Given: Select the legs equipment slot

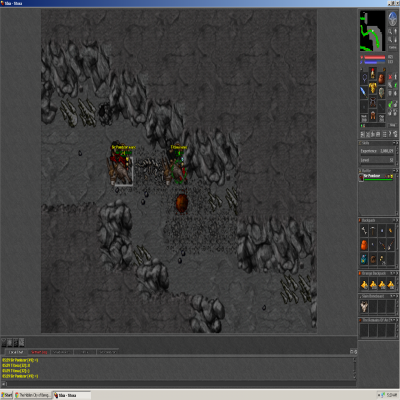Looking at the screenshot, I should tap(373, 102).
